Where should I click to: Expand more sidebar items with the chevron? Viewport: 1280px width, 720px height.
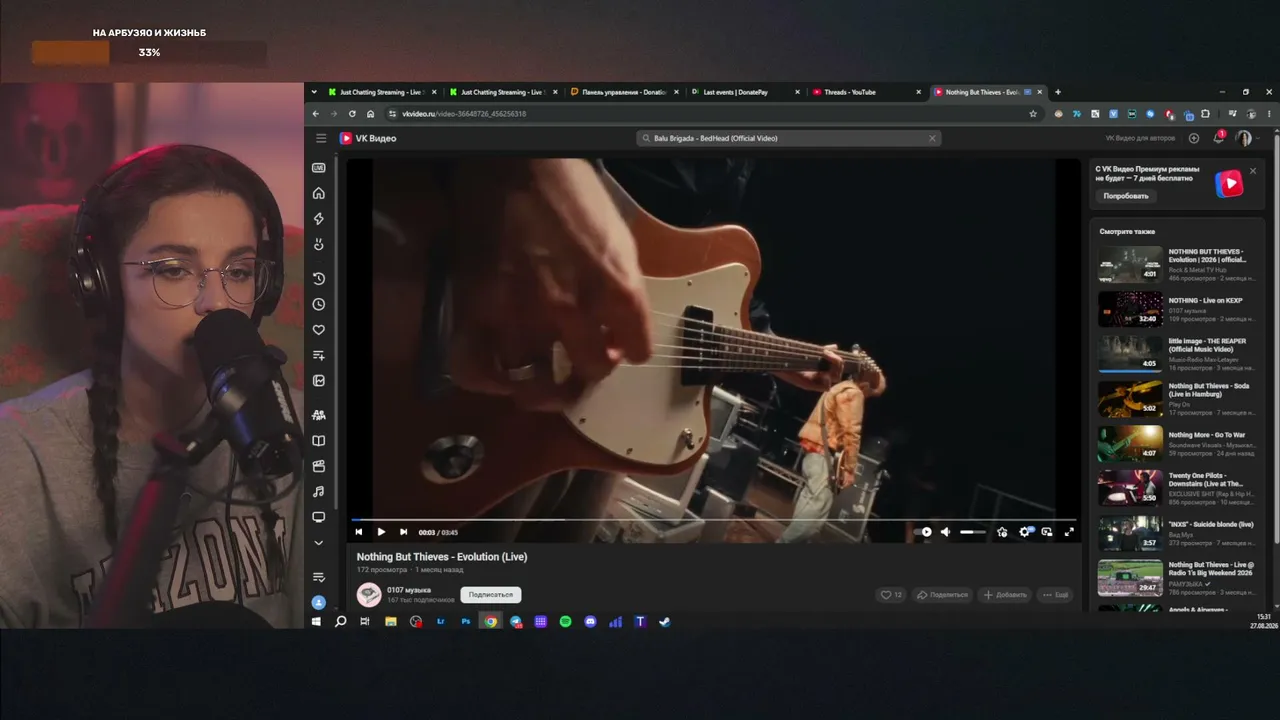click(319, 543)
